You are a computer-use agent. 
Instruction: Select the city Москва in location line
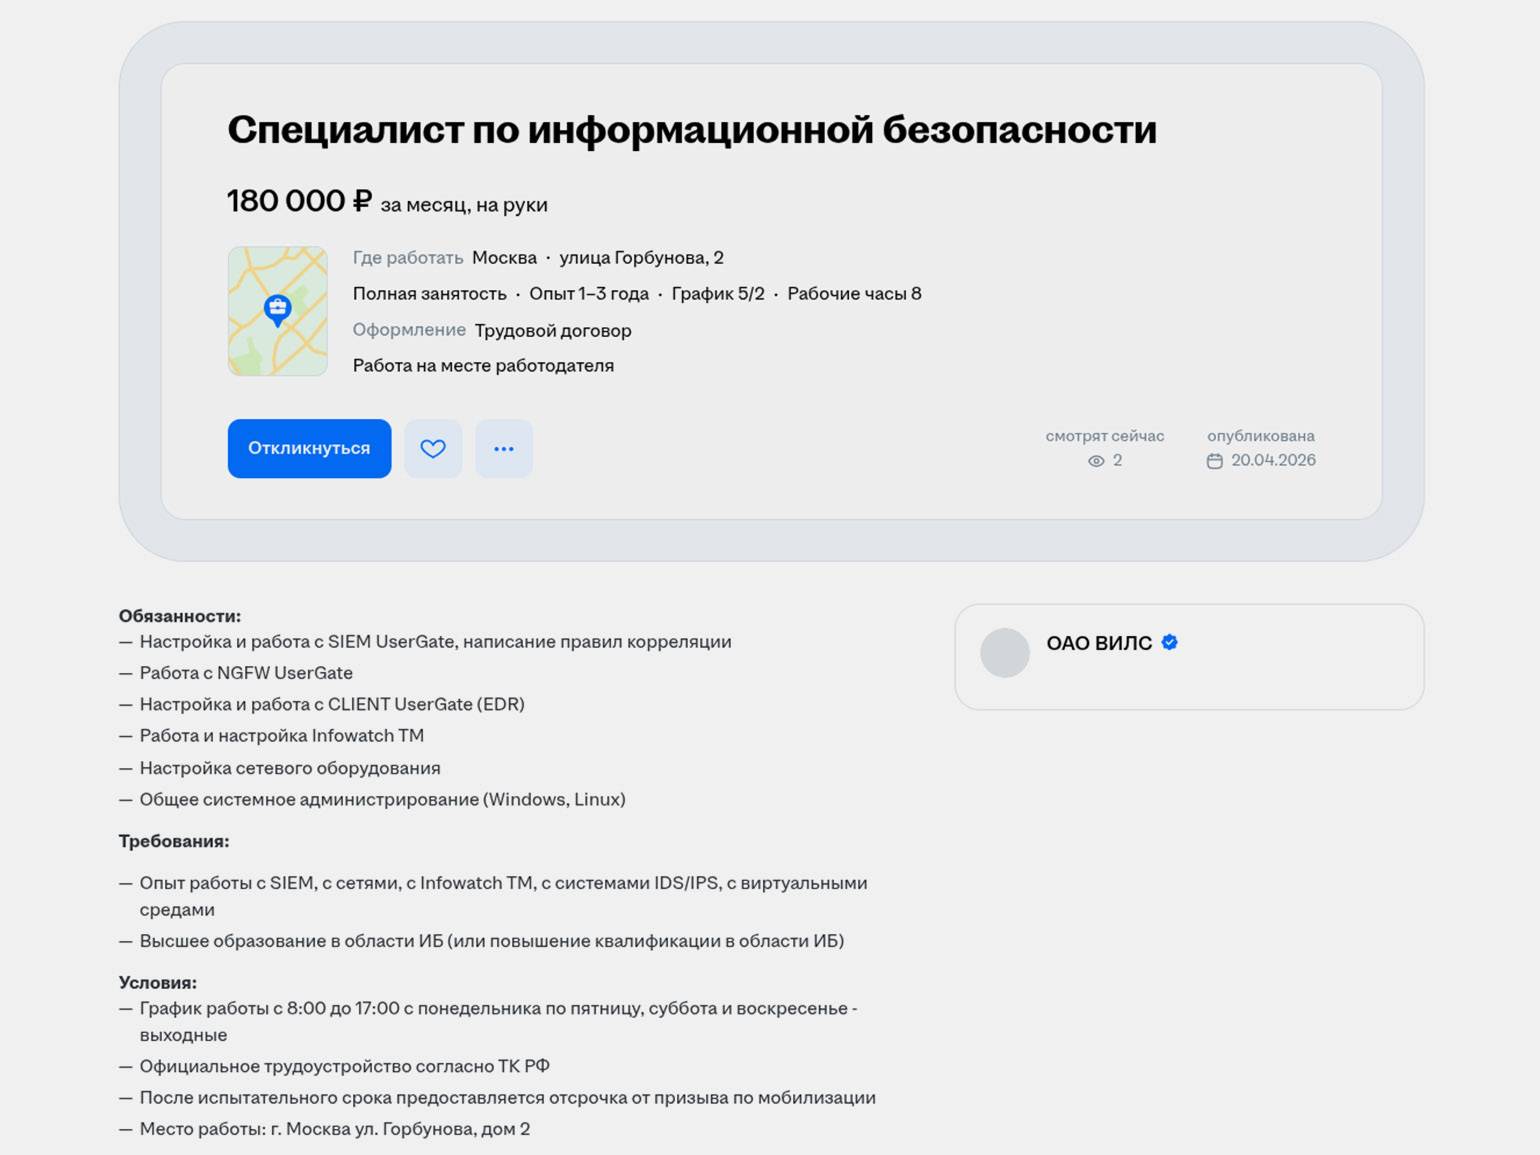(504, 258)
